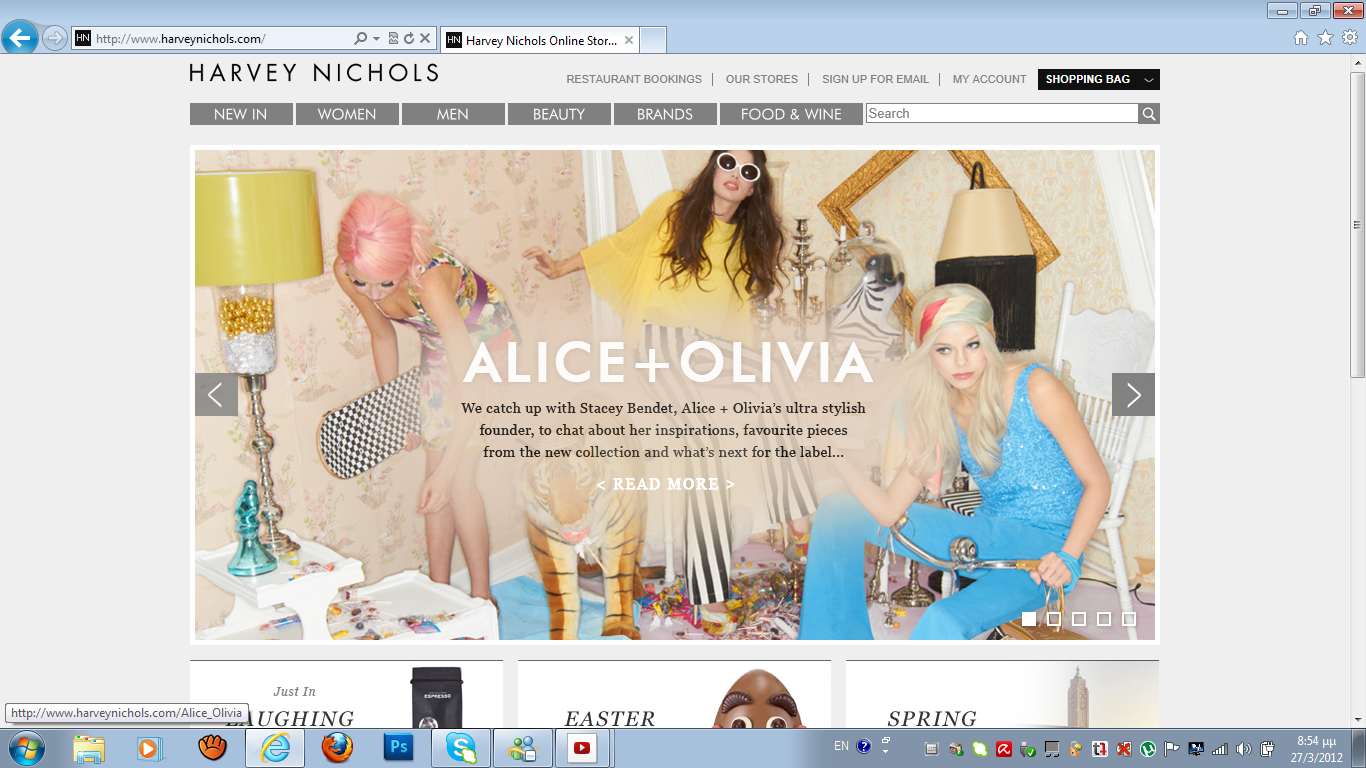Open Windows Explorer from the taskbar
Image resolution: width=1366 pixels, height=768 pixels.
point(89,748)
